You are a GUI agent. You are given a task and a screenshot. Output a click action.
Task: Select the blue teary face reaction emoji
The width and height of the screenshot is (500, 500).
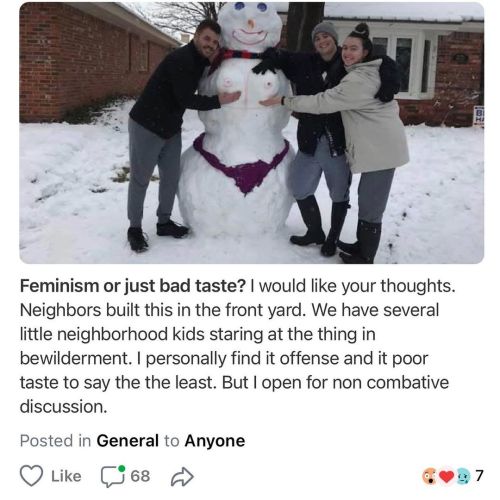point(462,476)
